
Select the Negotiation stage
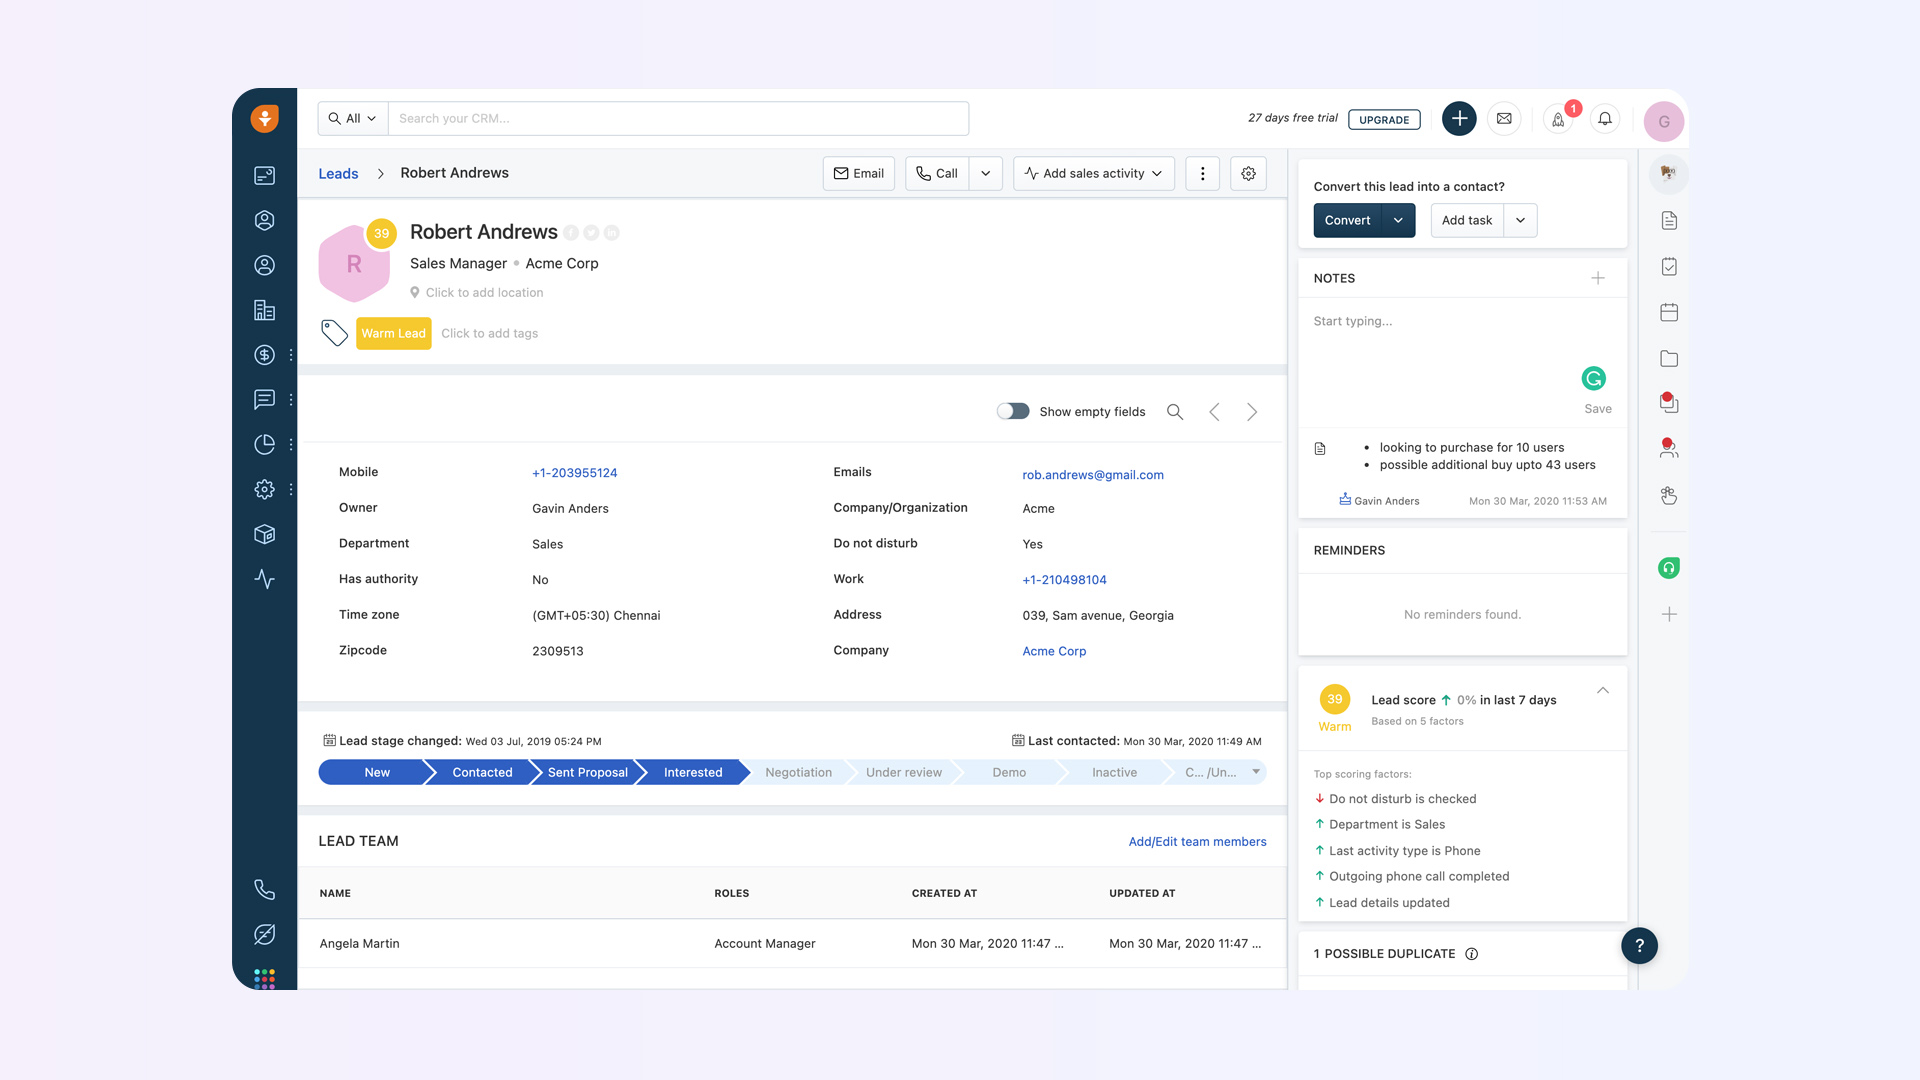pos(798,772)
